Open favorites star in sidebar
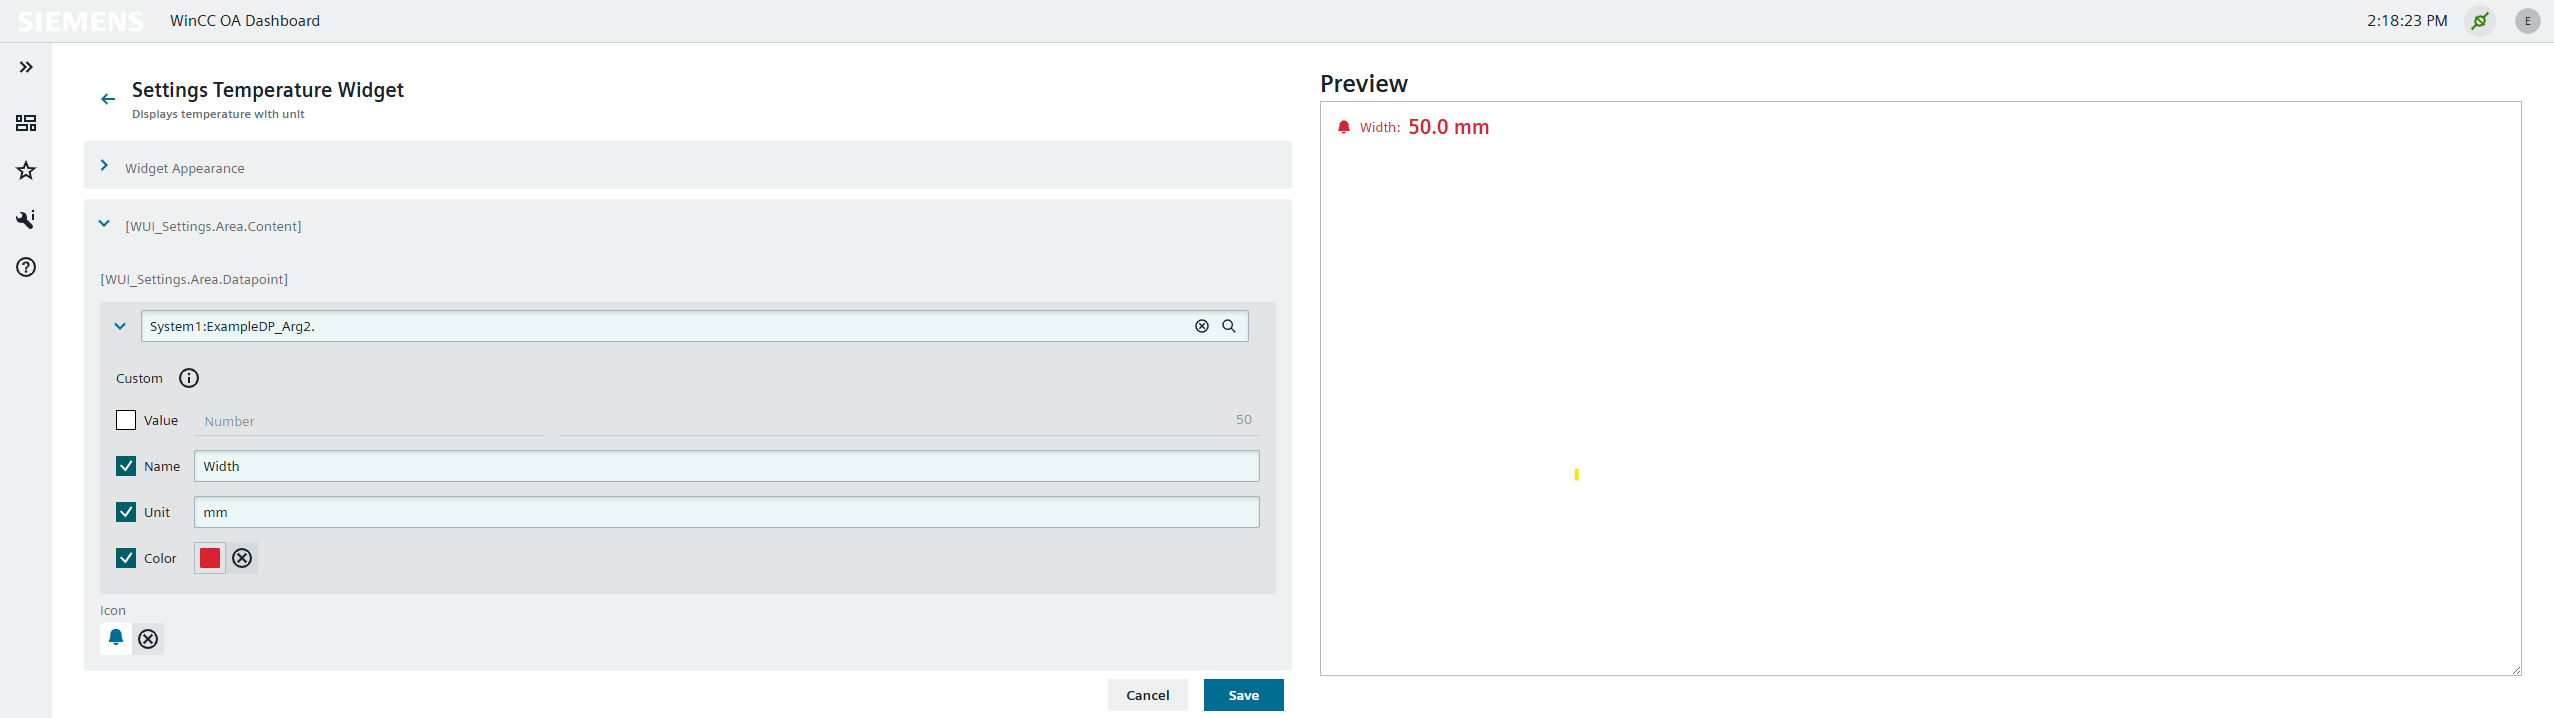The height and width of the screenshot is (718, 2554). (x=26, y=171)
